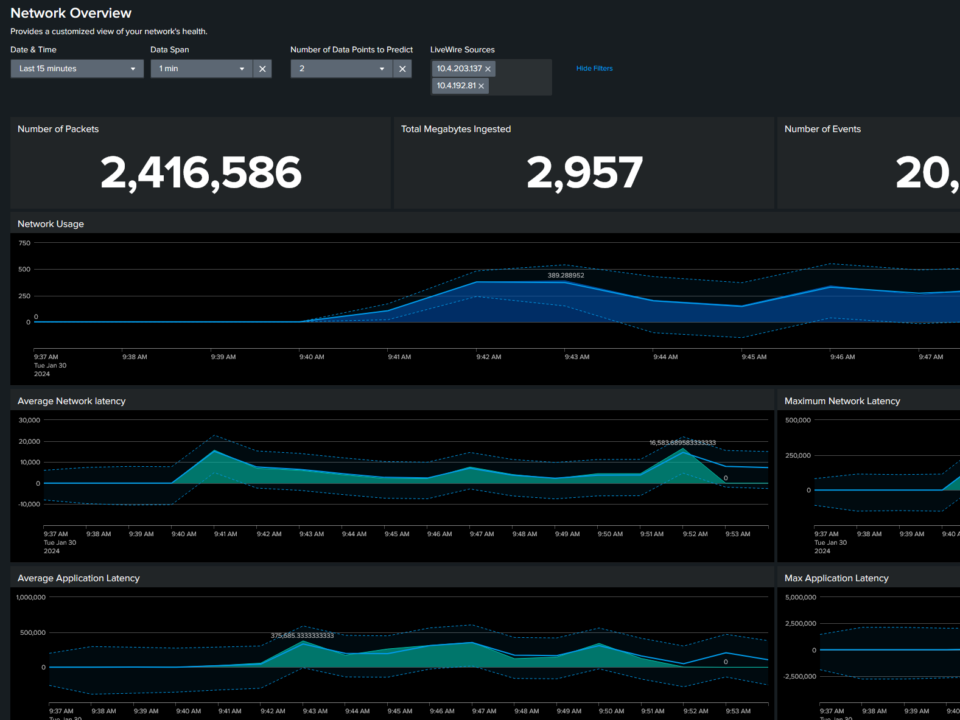Click the 375,685 peak label in Average Application Latency
This screenshot has width=960, height=720.
click(302, 635)
